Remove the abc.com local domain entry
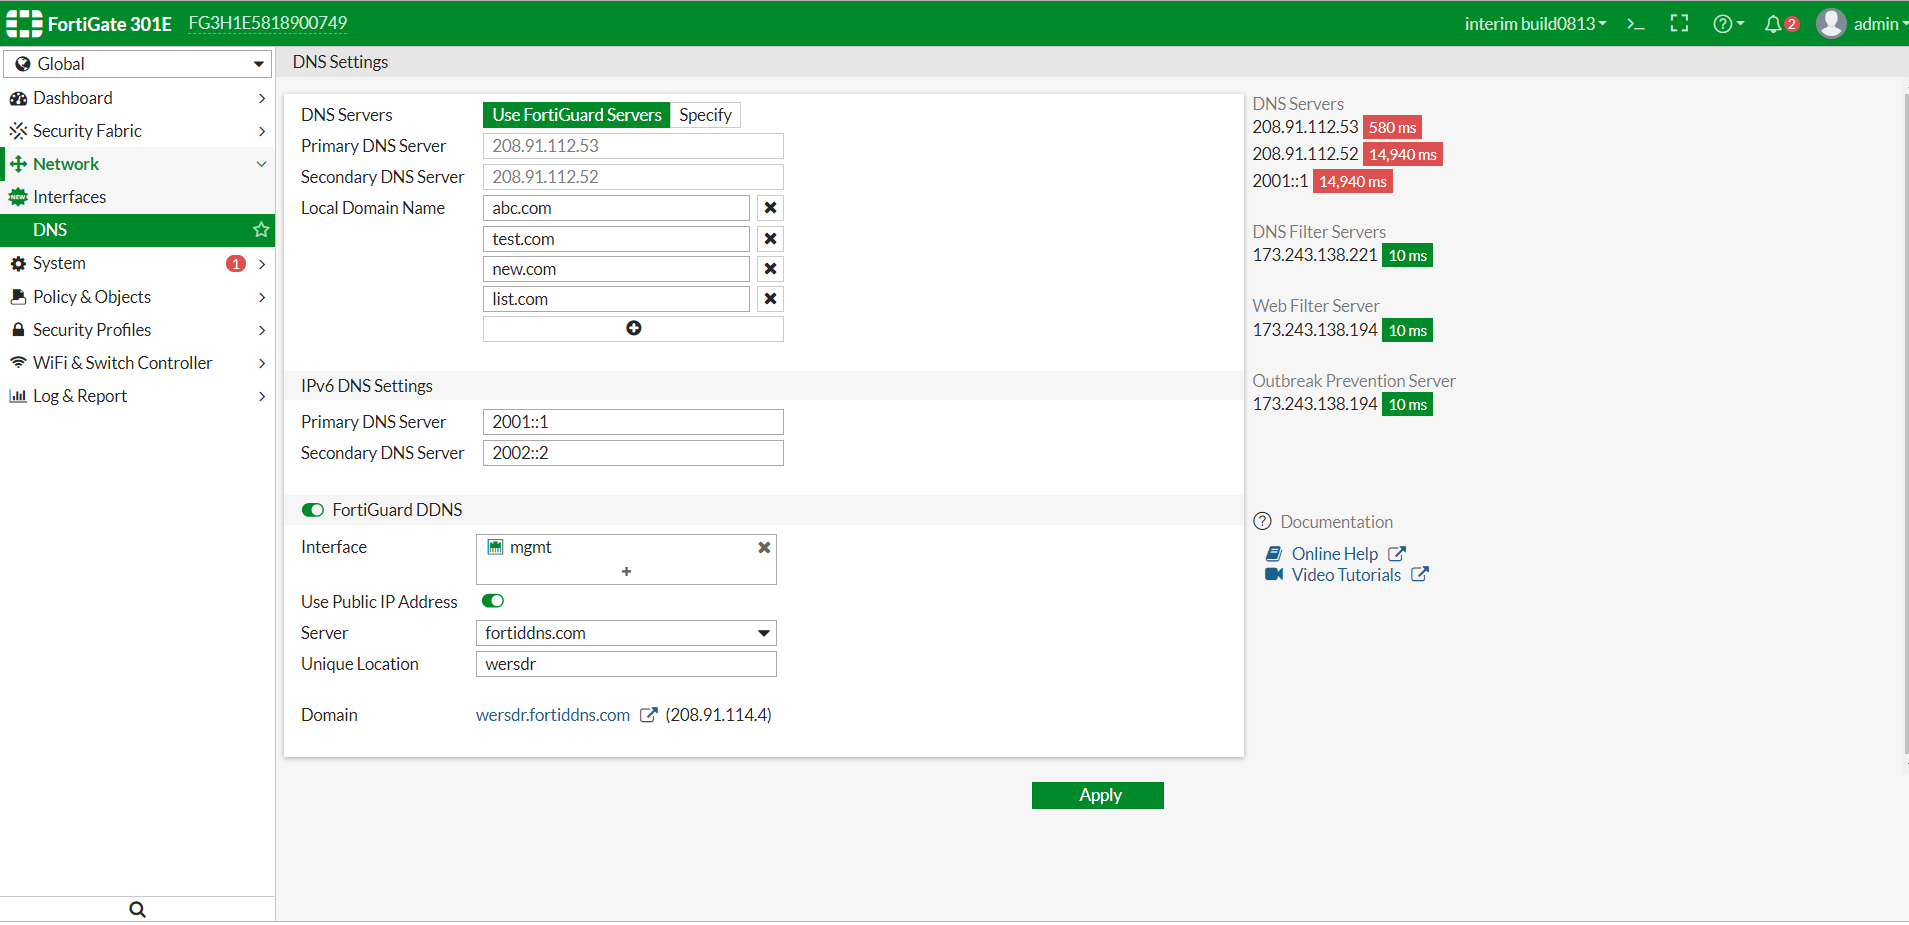 [770, 208]
